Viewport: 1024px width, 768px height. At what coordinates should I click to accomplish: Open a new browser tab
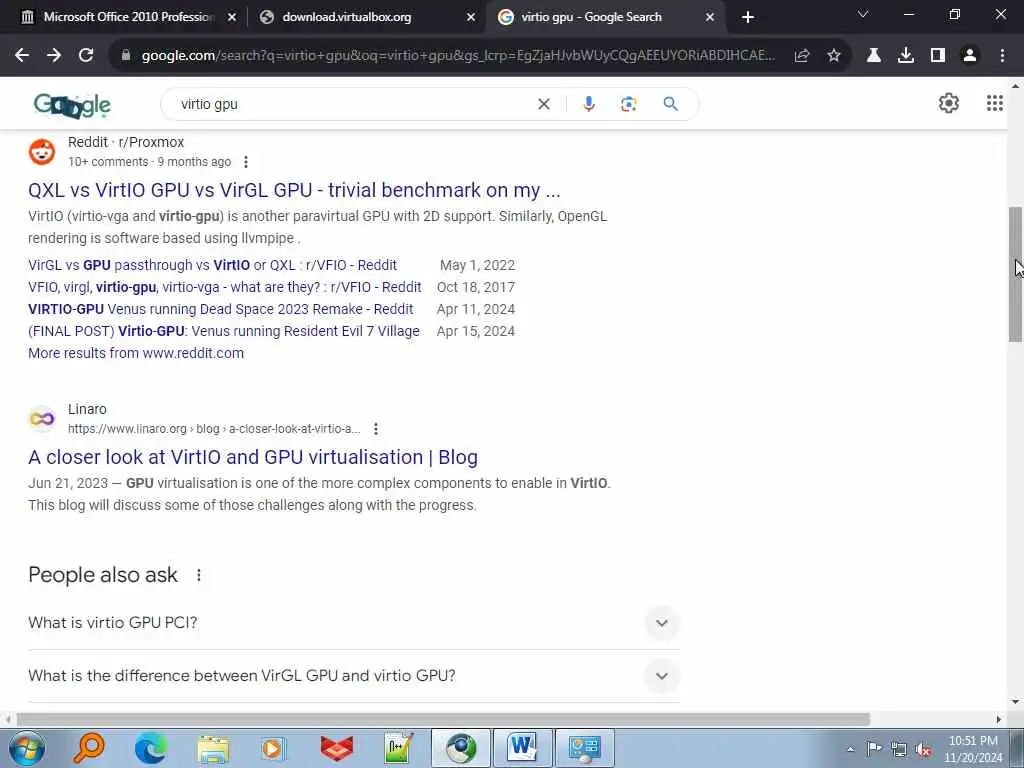point(748,17)
